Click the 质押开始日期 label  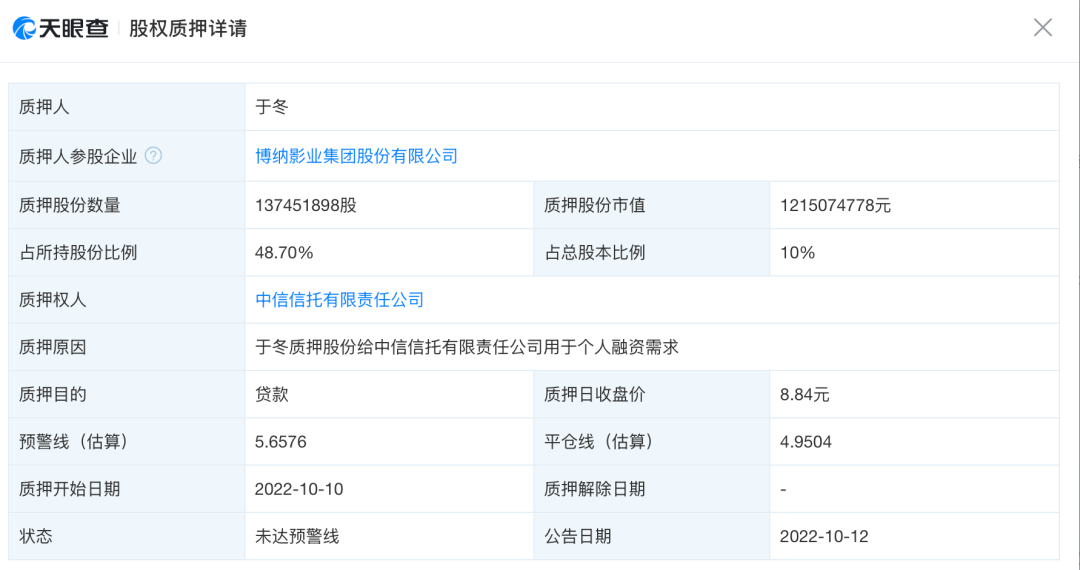pyautogui.click(x=70, y=489)
